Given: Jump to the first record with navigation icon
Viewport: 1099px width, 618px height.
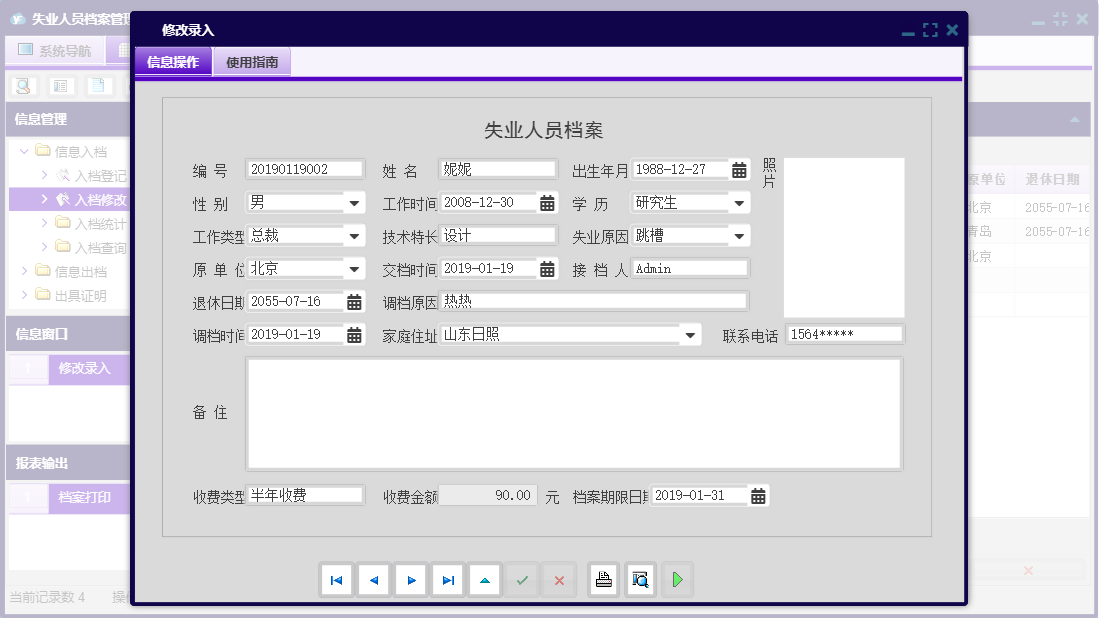Looking at the screenshot, I should tap(337, 579).
